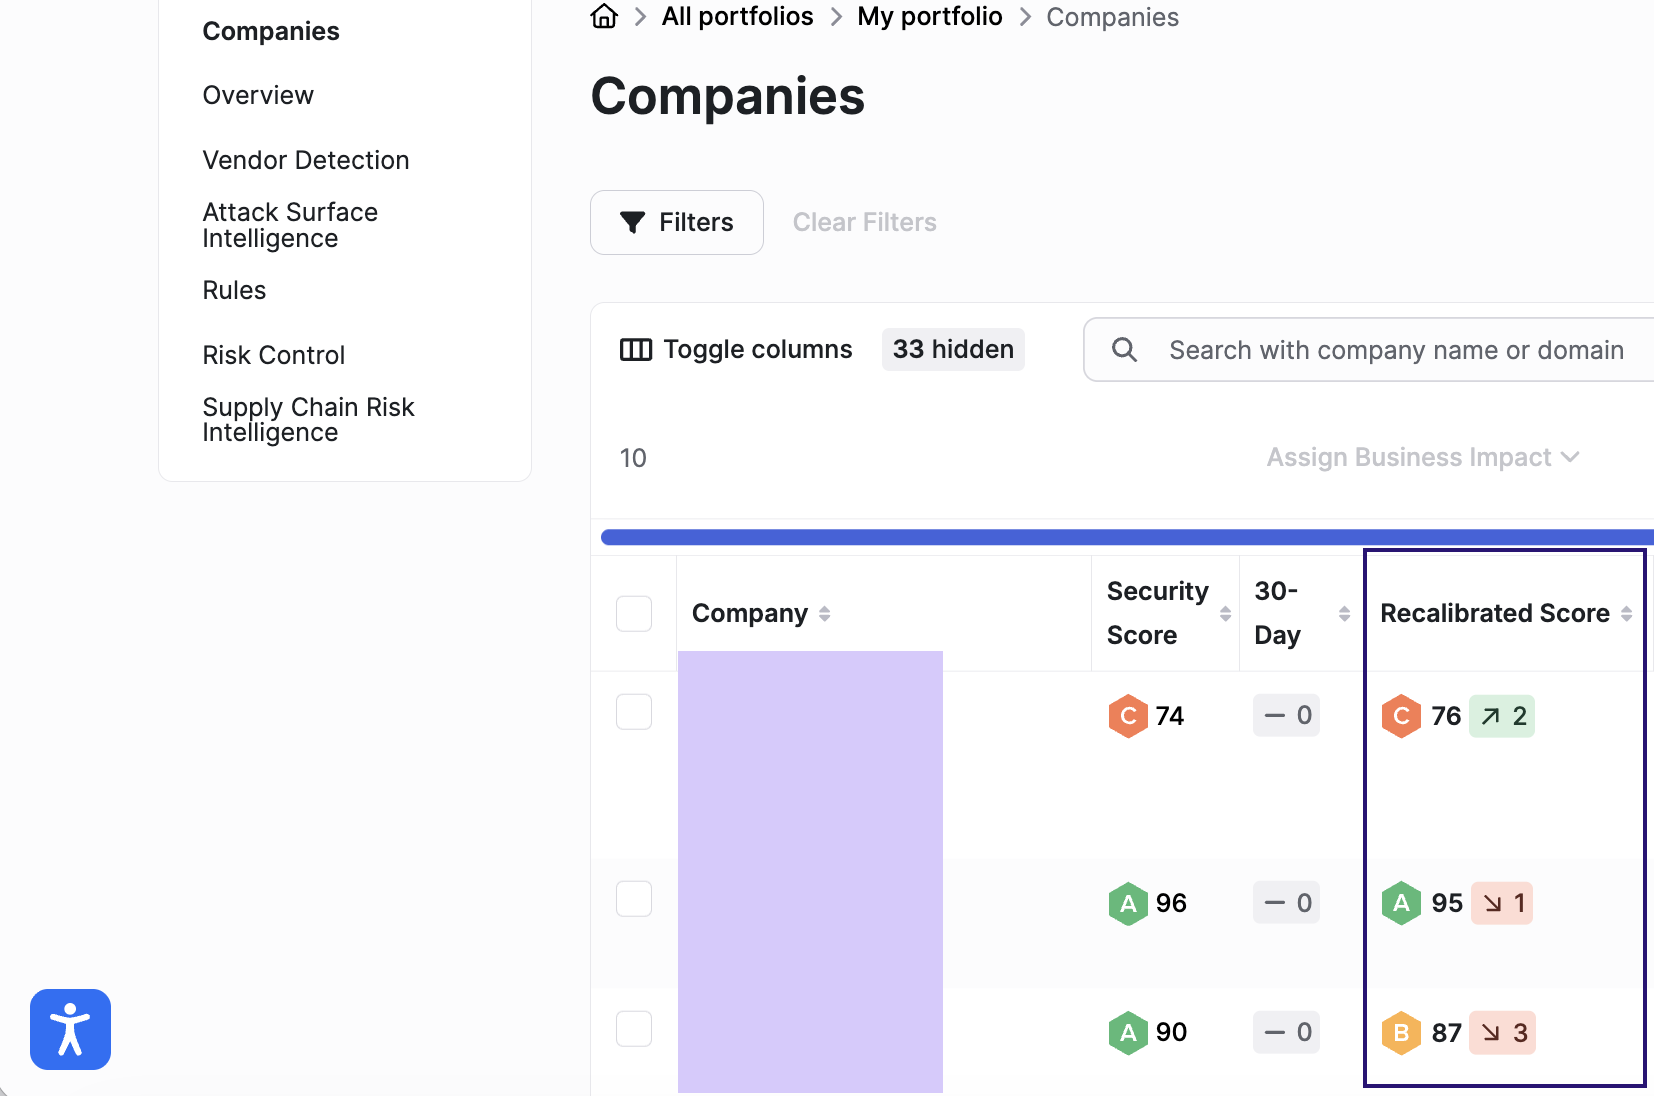Open Overview in the sidebar
The image size is (1654, 1096).
[258, 95]
